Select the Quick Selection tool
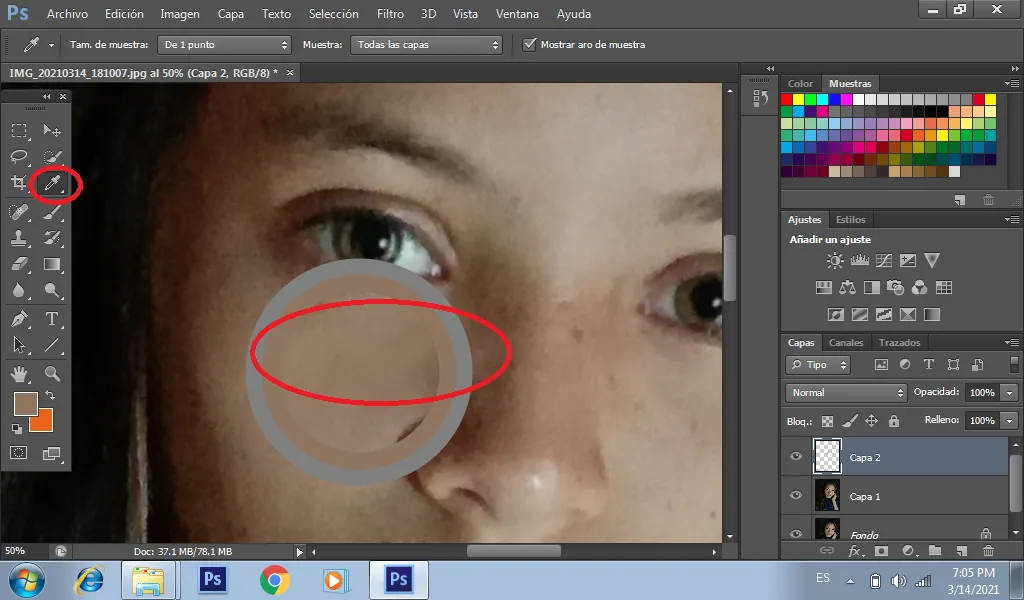This screenshot has height=600, width=1024. [x=52, y=157]
